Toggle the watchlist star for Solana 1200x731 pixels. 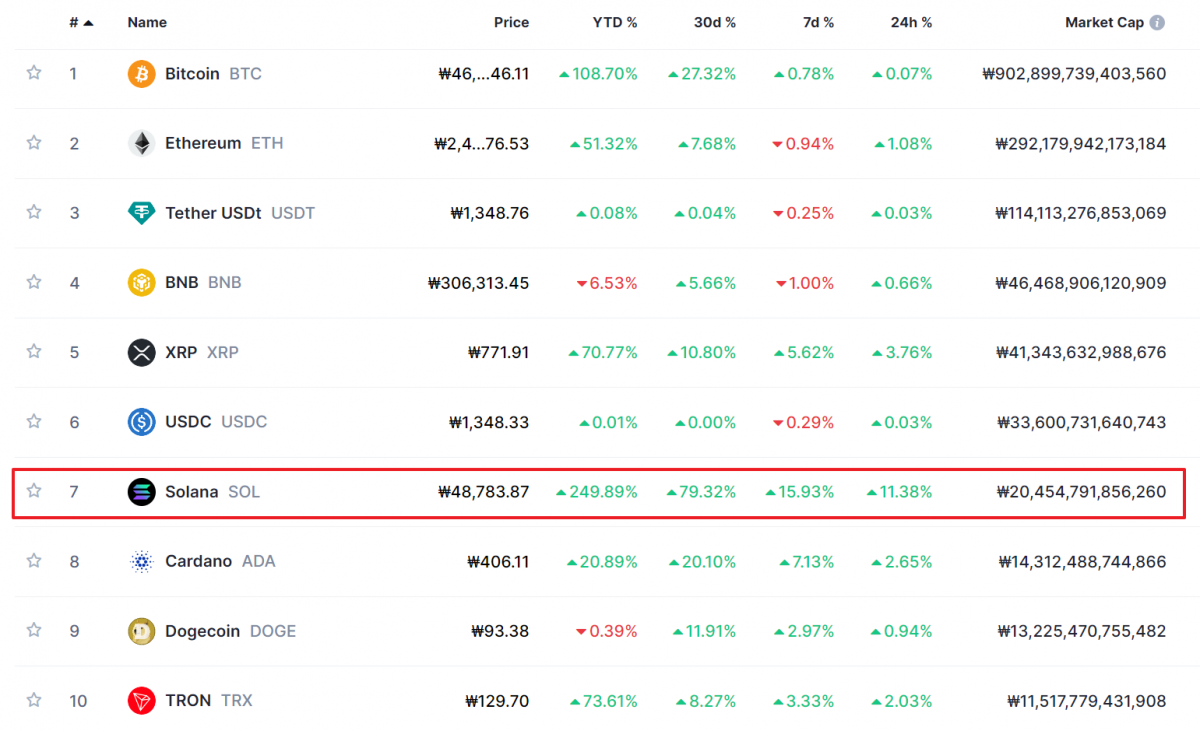coord(34,491)
